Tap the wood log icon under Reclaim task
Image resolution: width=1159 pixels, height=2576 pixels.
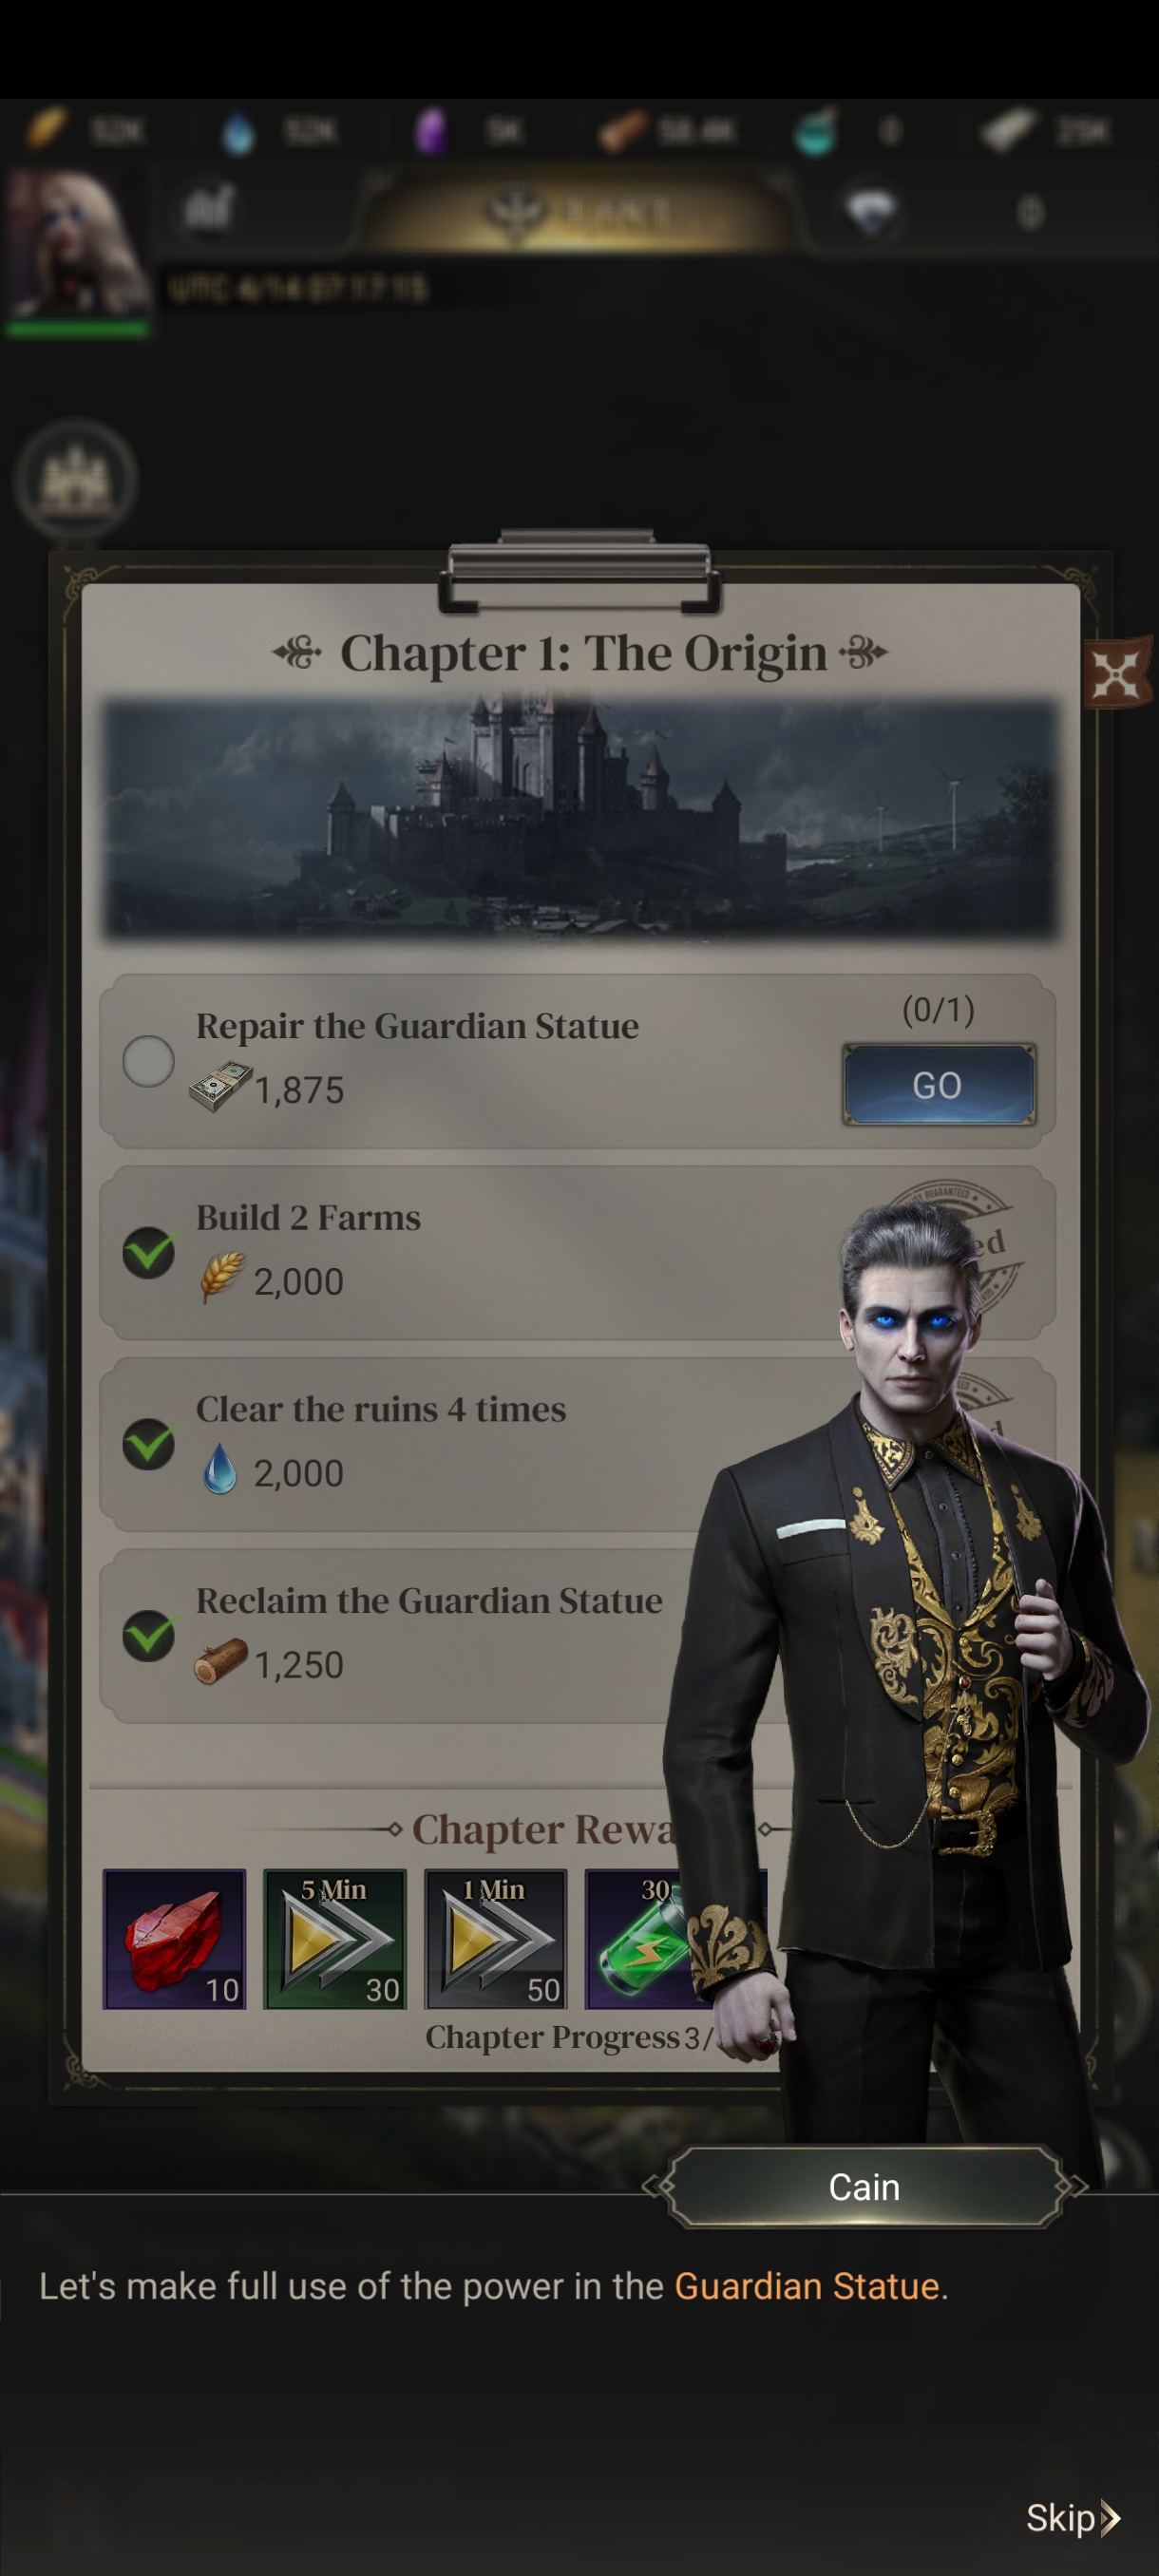220,1661
